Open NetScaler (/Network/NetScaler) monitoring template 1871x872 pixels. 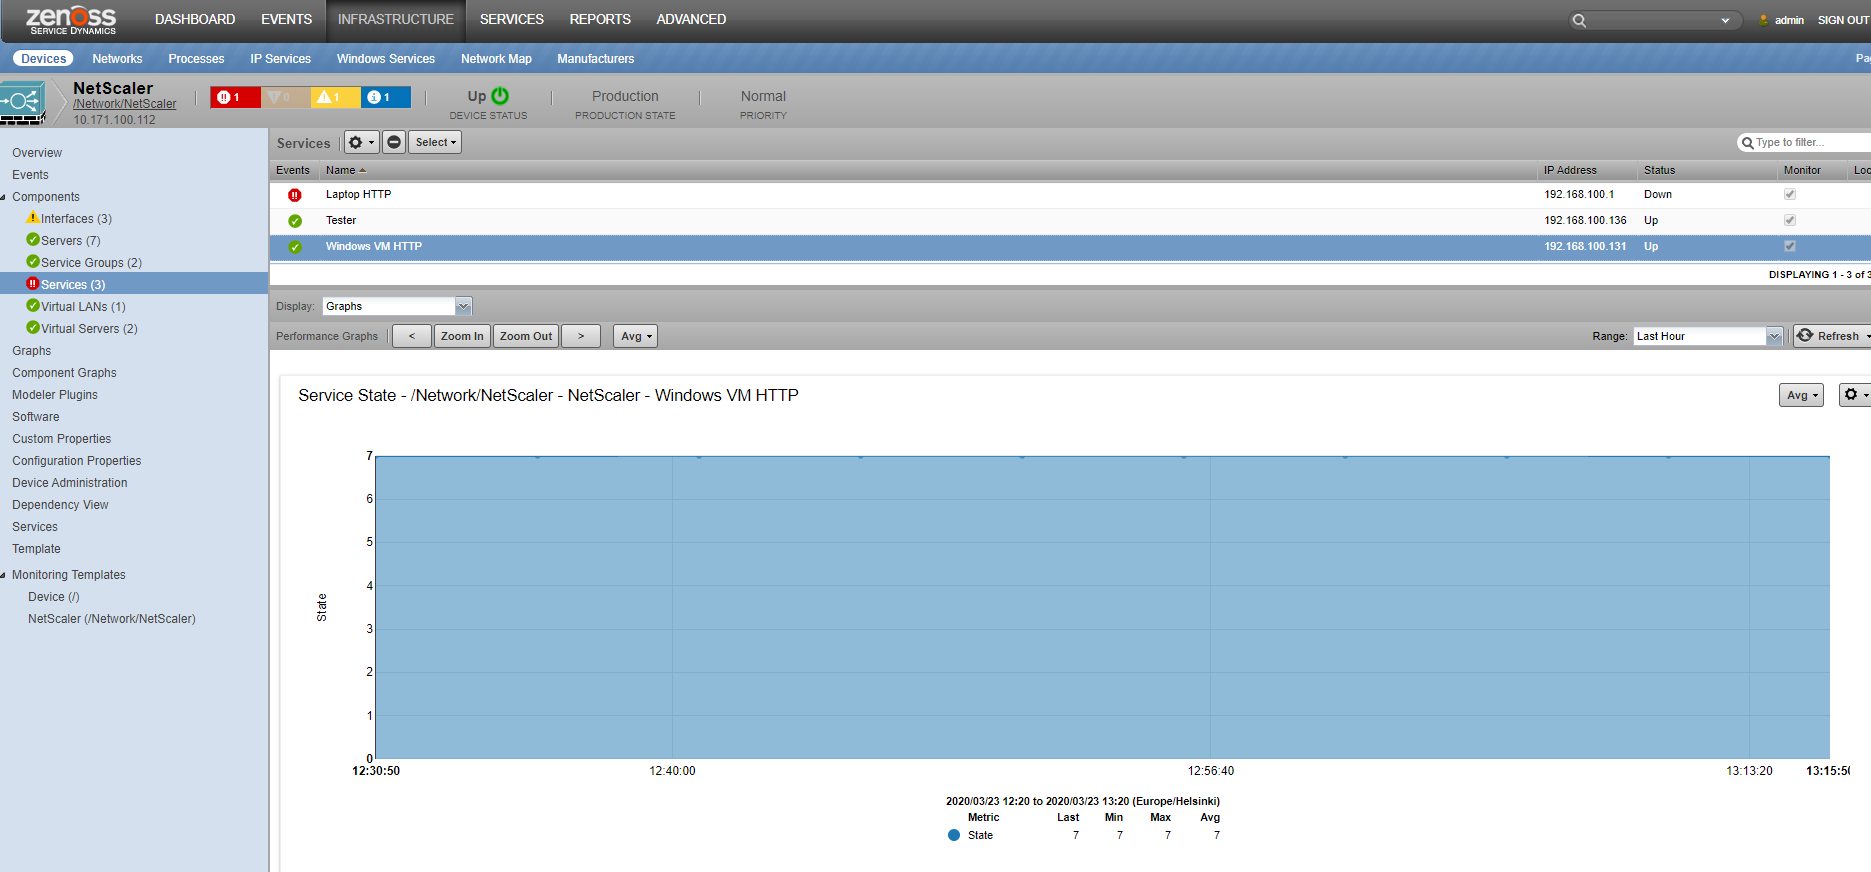pyautogui.click(x=112, y=619)
